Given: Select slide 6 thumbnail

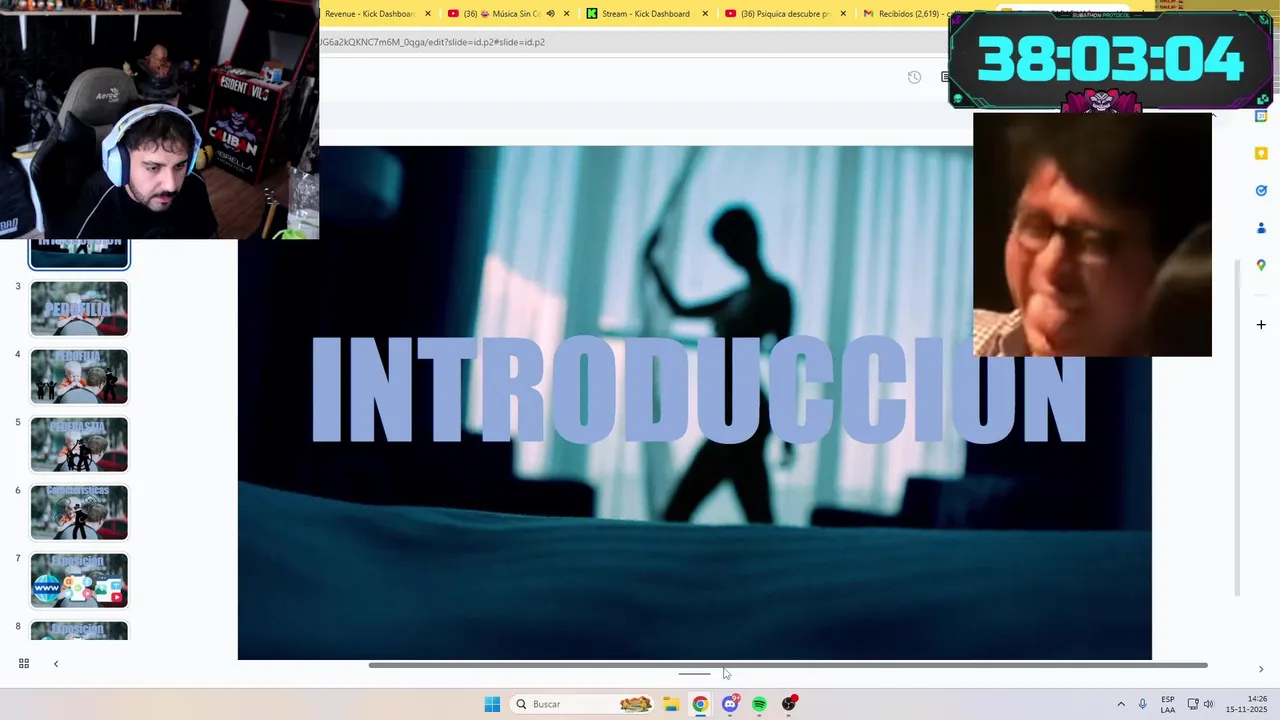Looking at the screenshot, I should pyautogui.click(x=79, y=512).
